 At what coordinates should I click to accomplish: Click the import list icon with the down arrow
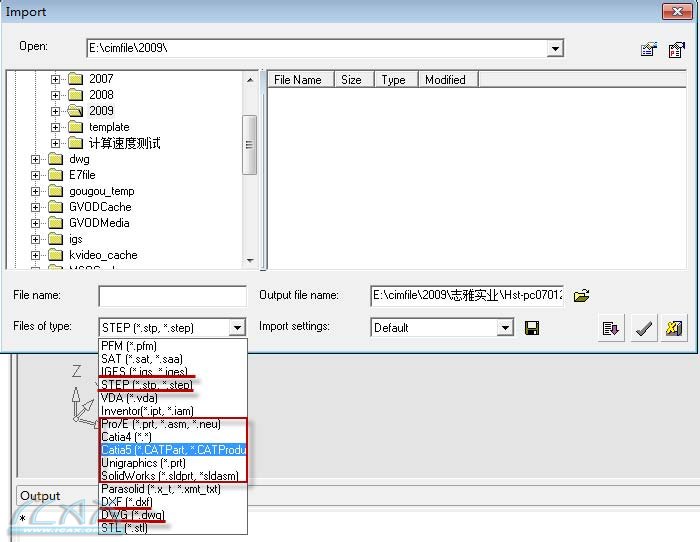(610, 329)
